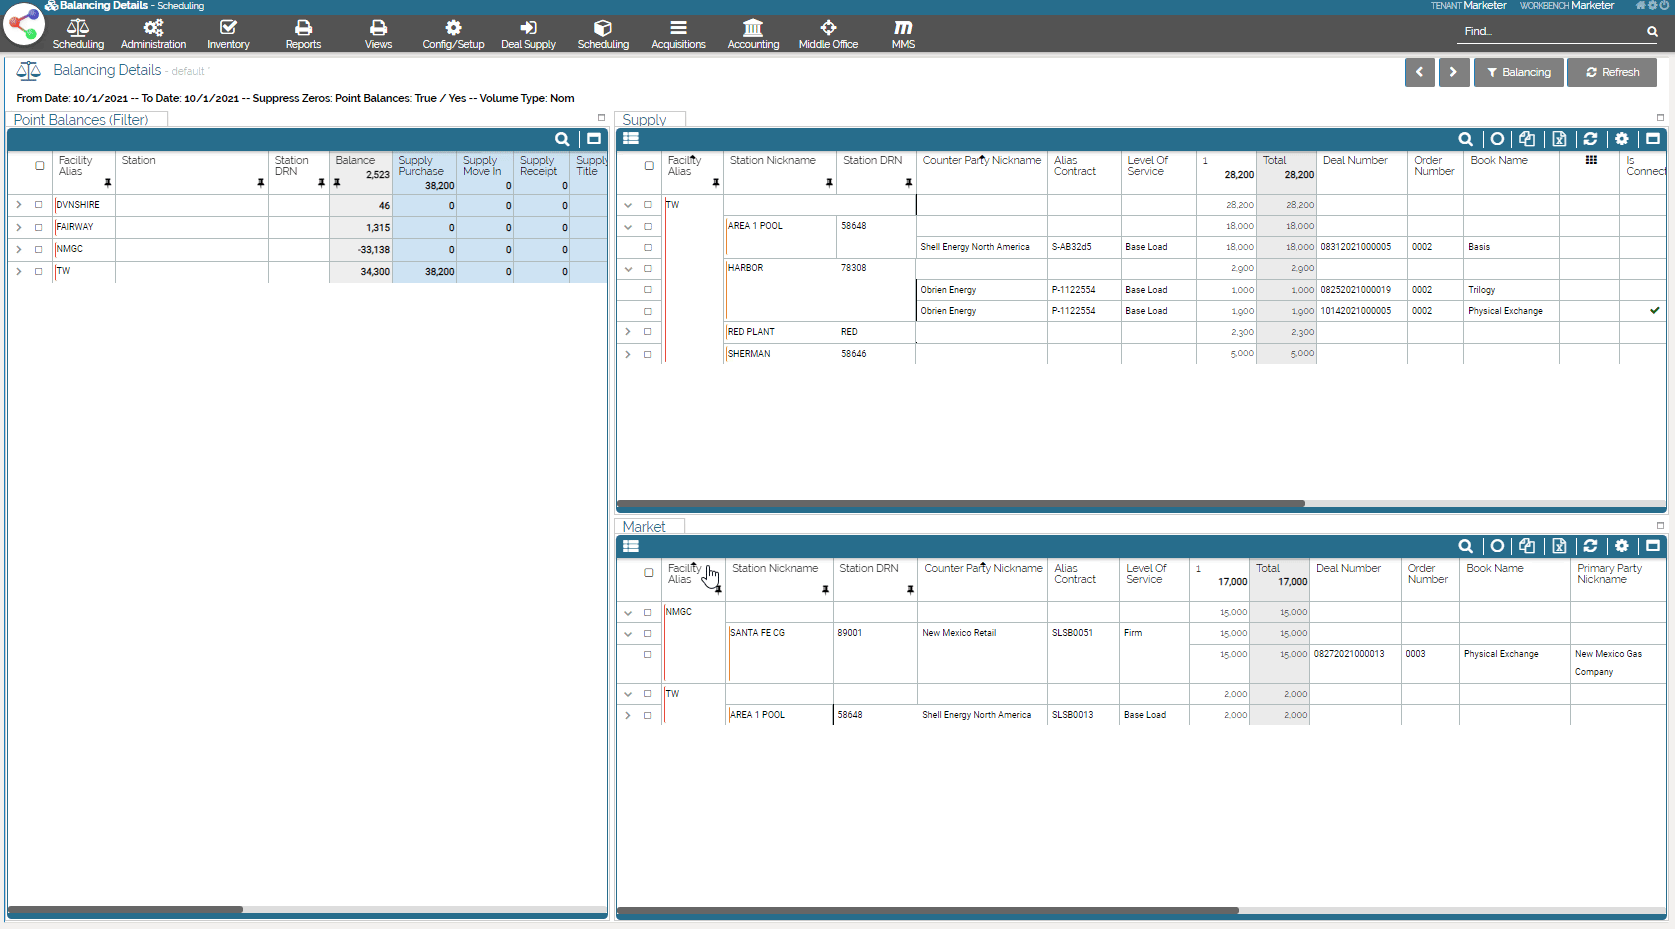
Task: Click the Market panel copy icon
Action: pos(1527,546)
